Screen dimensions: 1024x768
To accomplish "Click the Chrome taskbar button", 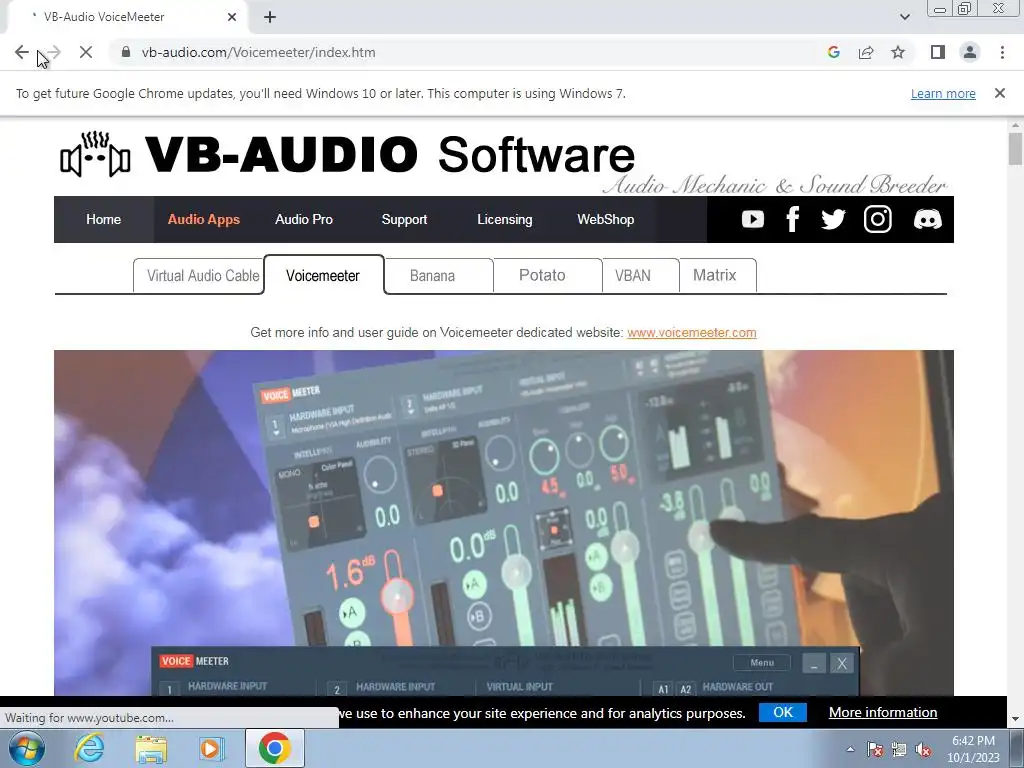I will pos(274,748).
